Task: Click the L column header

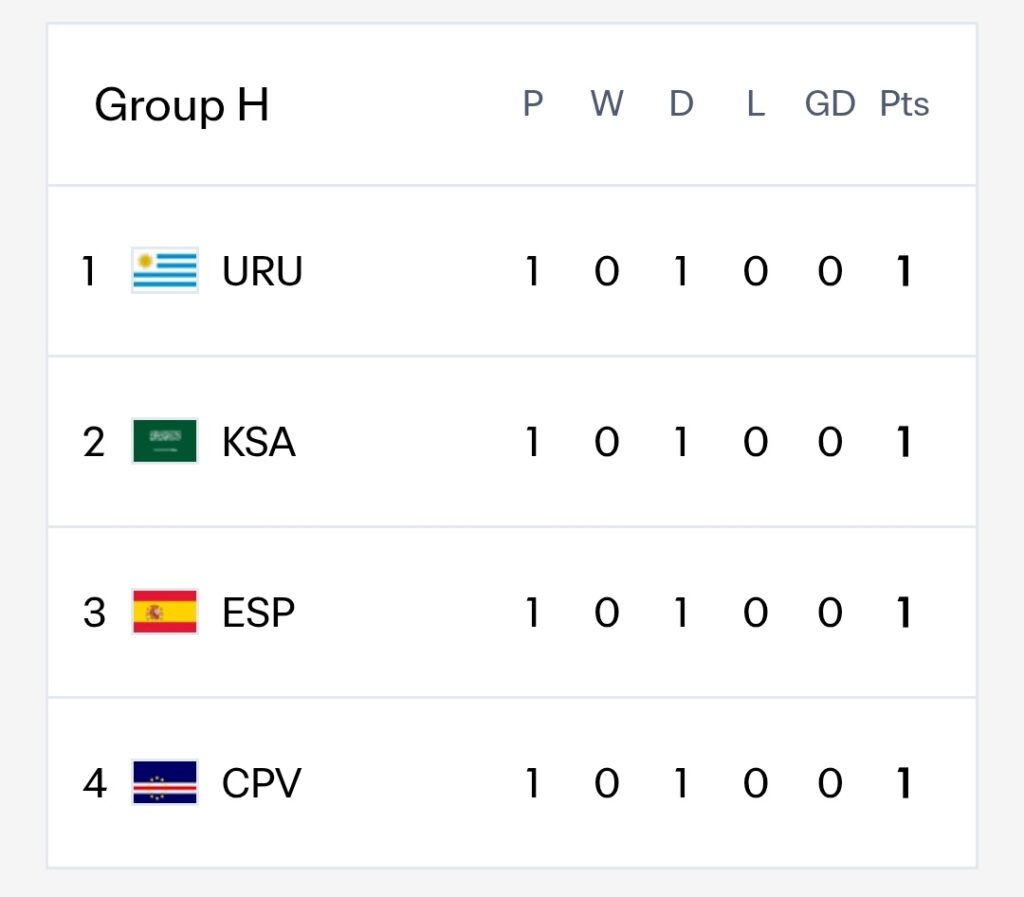Action: tap(756, 103)
